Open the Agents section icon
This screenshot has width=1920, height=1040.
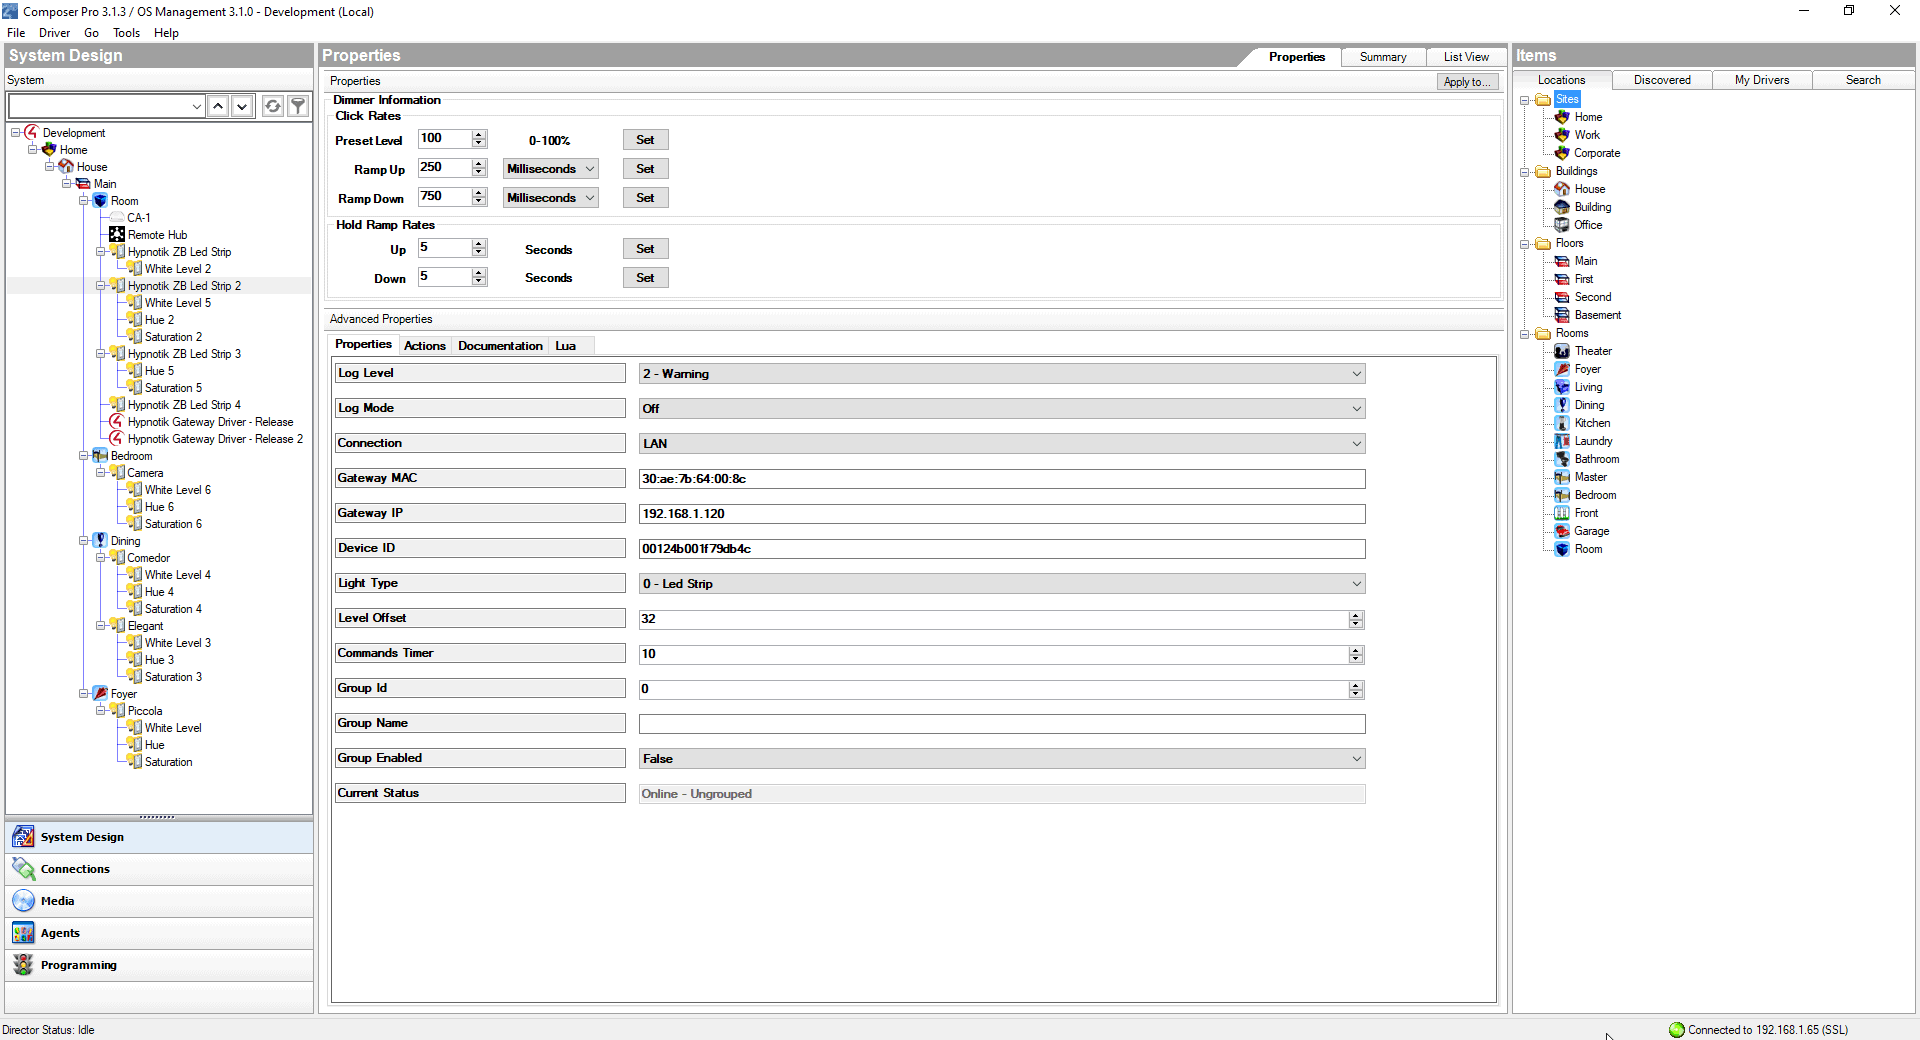(x=23, y=933)
